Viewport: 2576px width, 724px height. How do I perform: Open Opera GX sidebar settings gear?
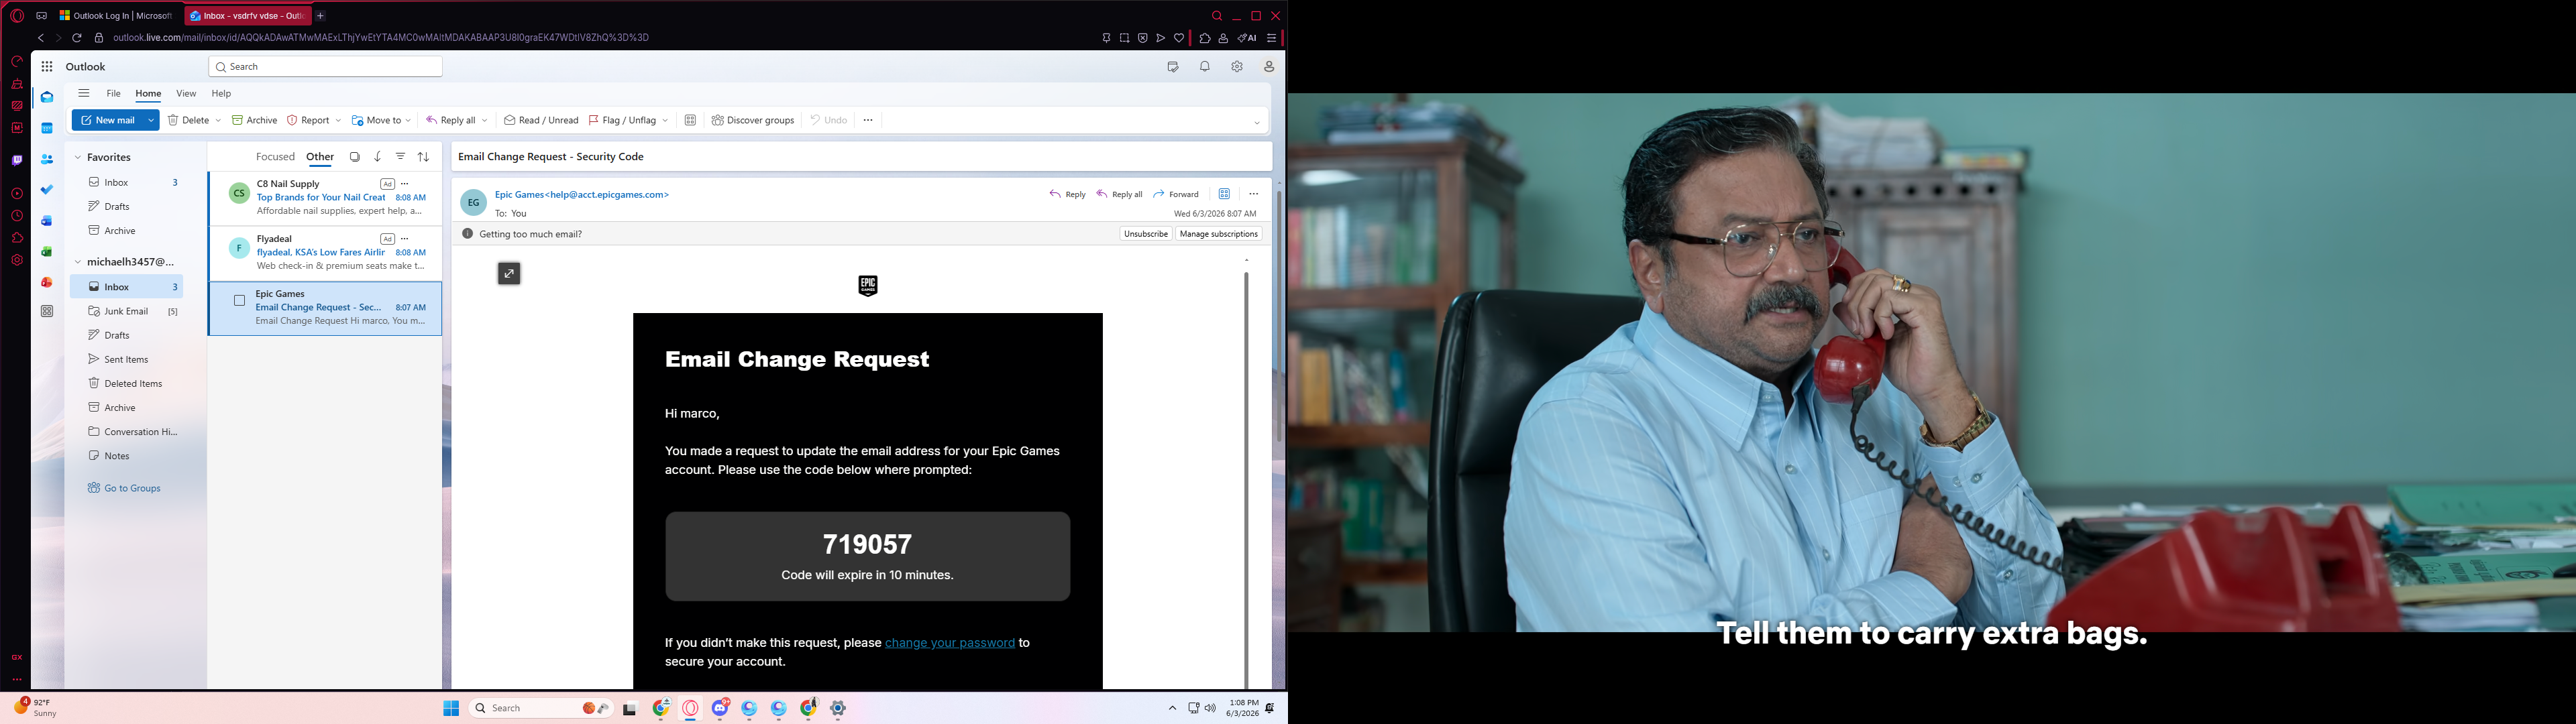pyautogui.click(x=17, y=260)
